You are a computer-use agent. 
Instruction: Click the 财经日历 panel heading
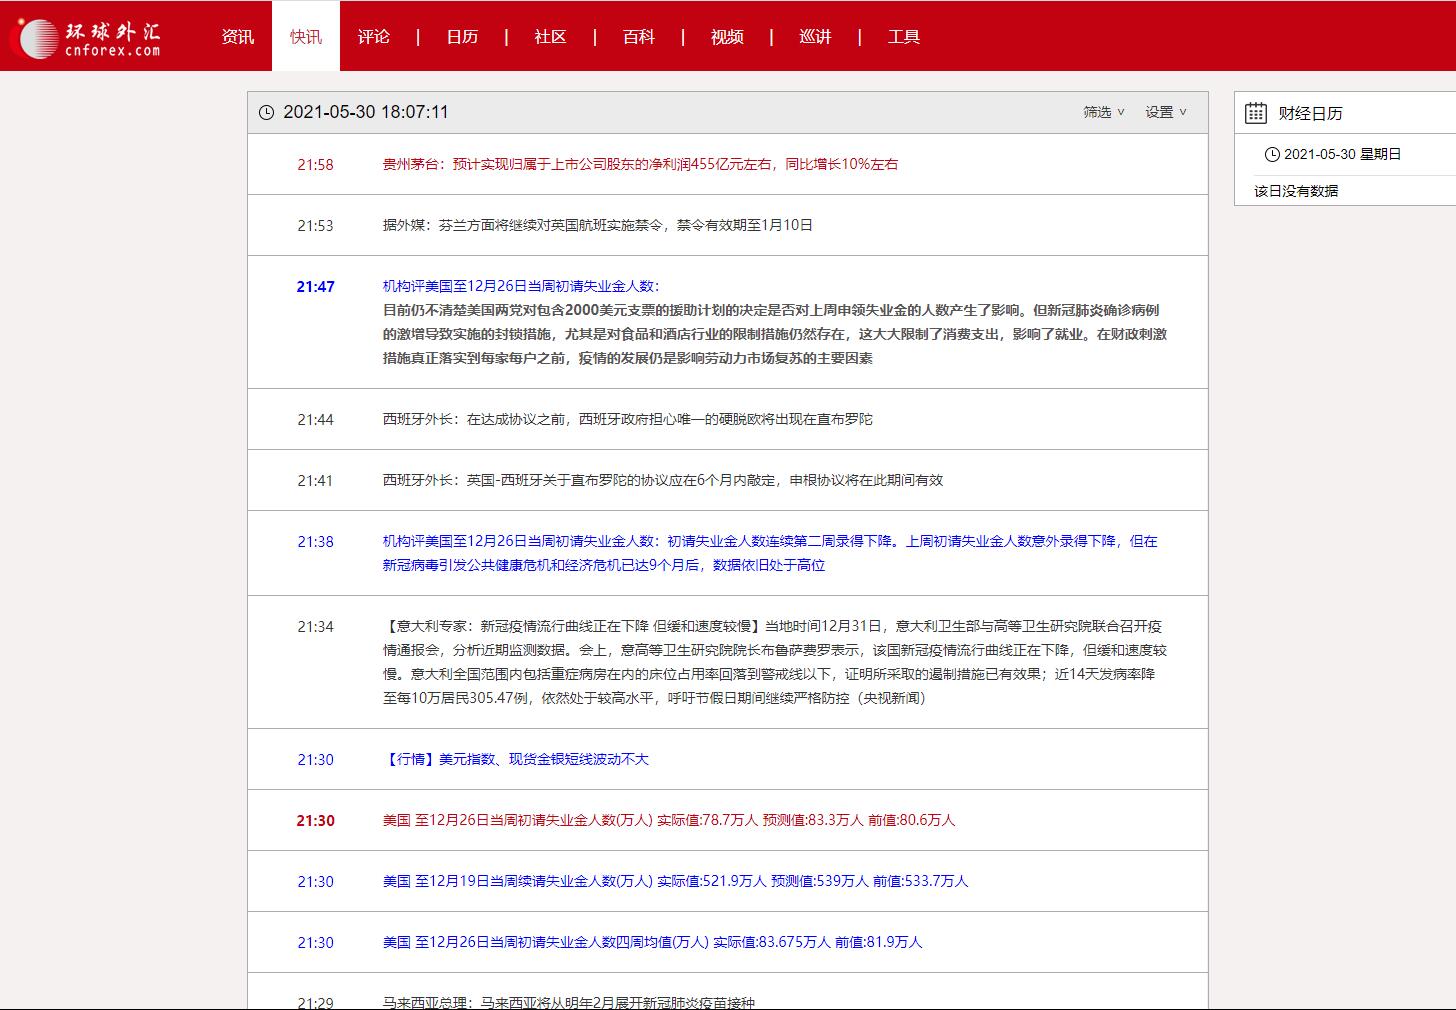click(1310, 114)
